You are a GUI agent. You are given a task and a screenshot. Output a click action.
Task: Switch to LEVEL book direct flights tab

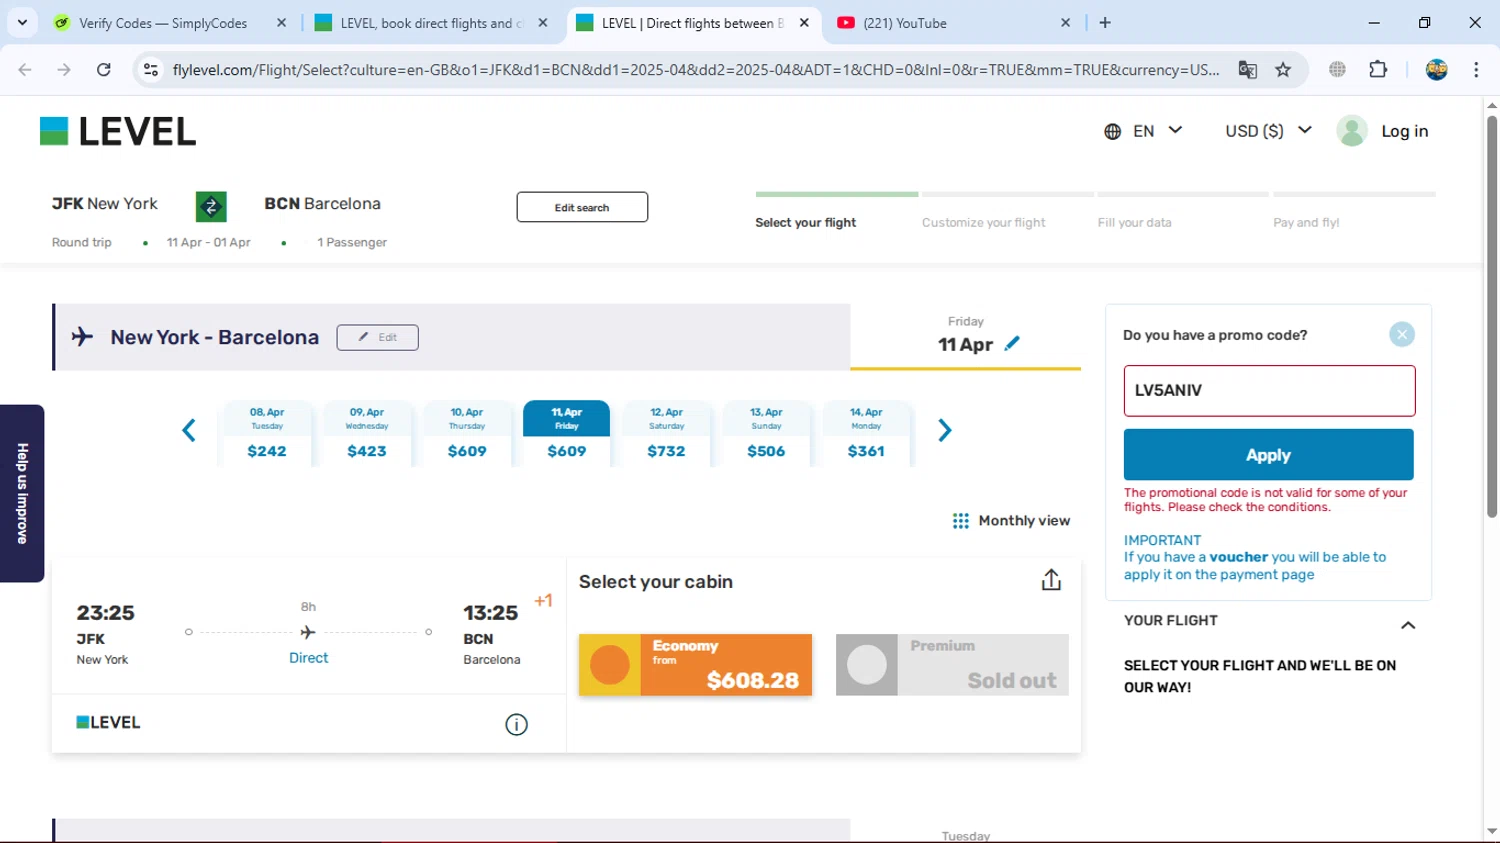[431, 22]
